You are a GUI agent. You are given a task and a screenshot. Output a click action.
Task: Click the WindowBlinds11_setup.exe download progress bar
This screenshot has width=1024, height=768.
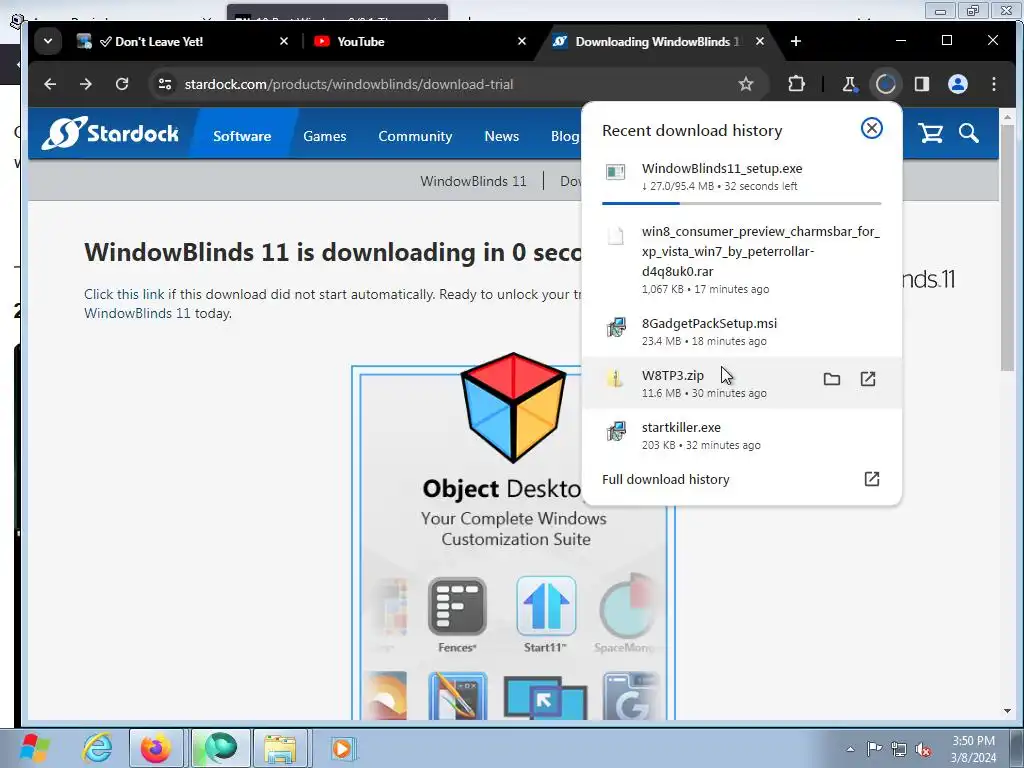pos(741,203)
